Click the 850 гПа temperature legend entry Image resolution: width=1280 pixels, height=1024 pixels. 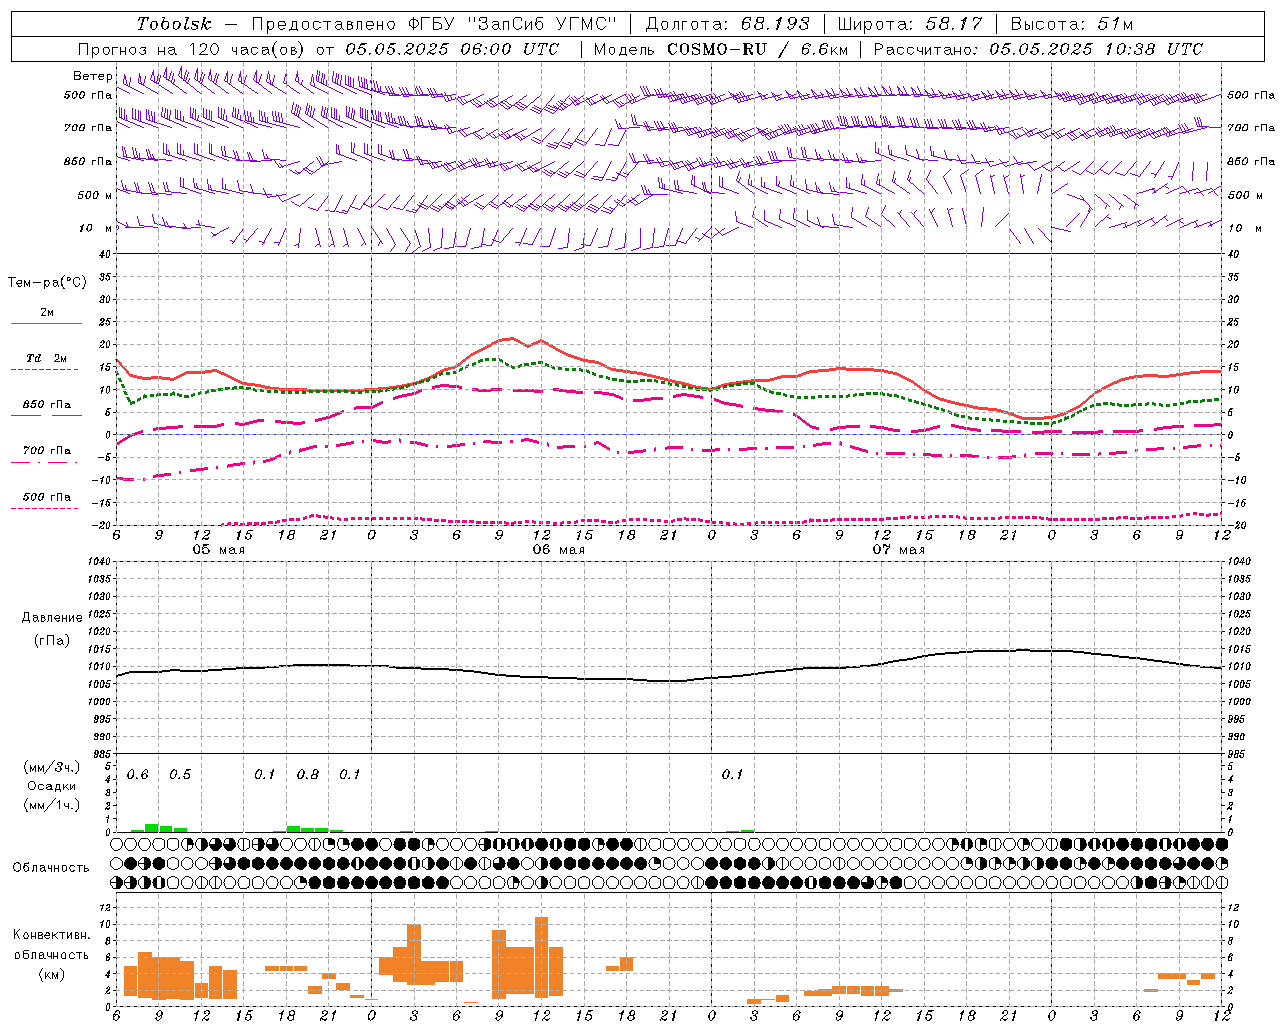pos(47,405)
